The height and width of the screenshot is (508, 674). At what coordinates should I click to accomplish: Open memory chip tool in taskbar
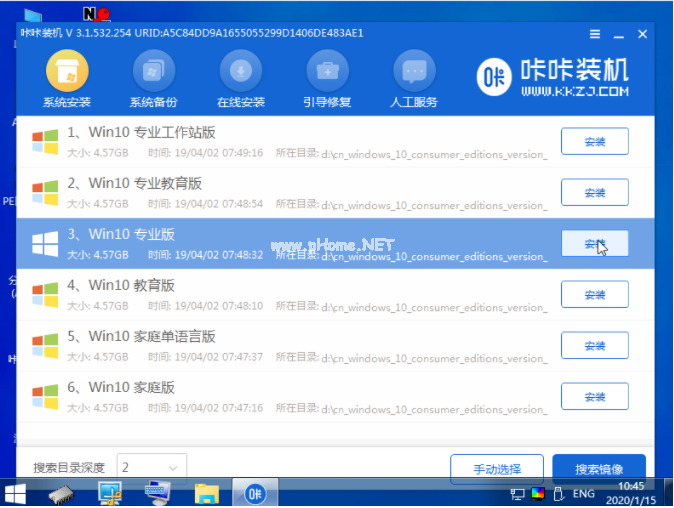coord(61,494)
